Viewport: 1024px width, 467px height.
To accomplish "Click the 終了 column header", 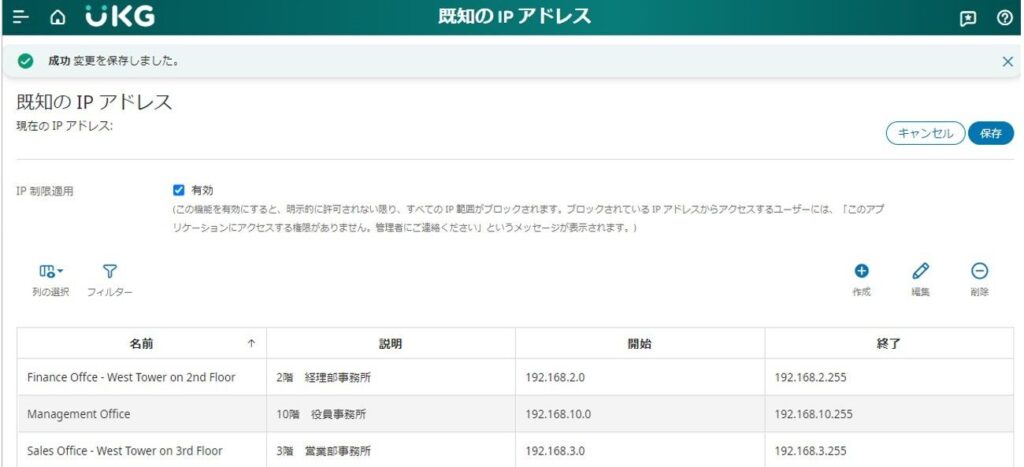I will coord(888,343).
